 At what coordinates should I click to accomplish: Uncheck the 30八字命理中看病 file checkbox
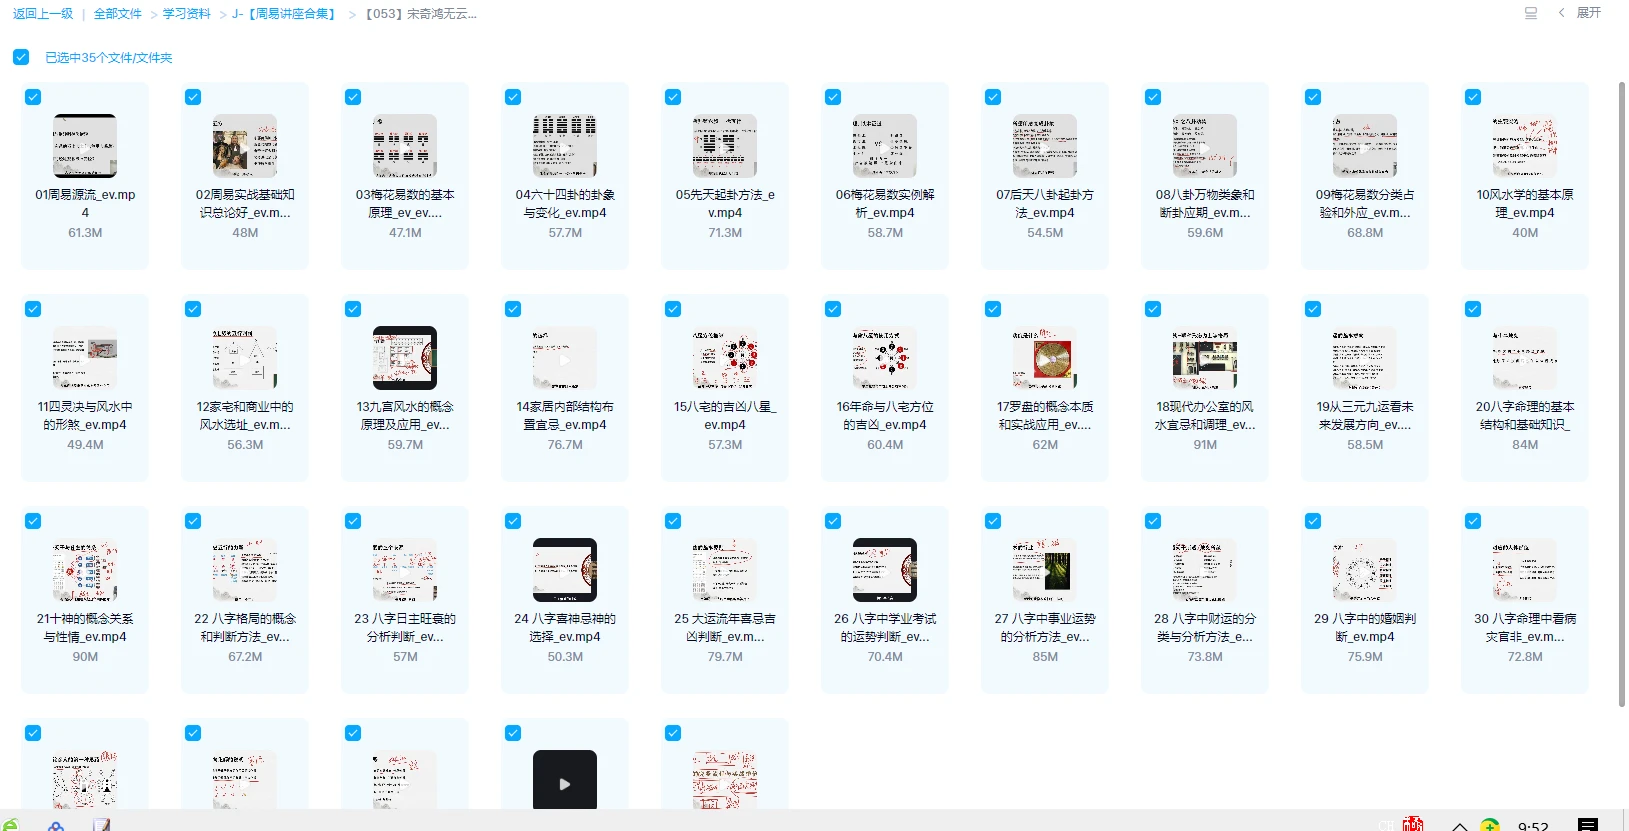pos(1473,521)
